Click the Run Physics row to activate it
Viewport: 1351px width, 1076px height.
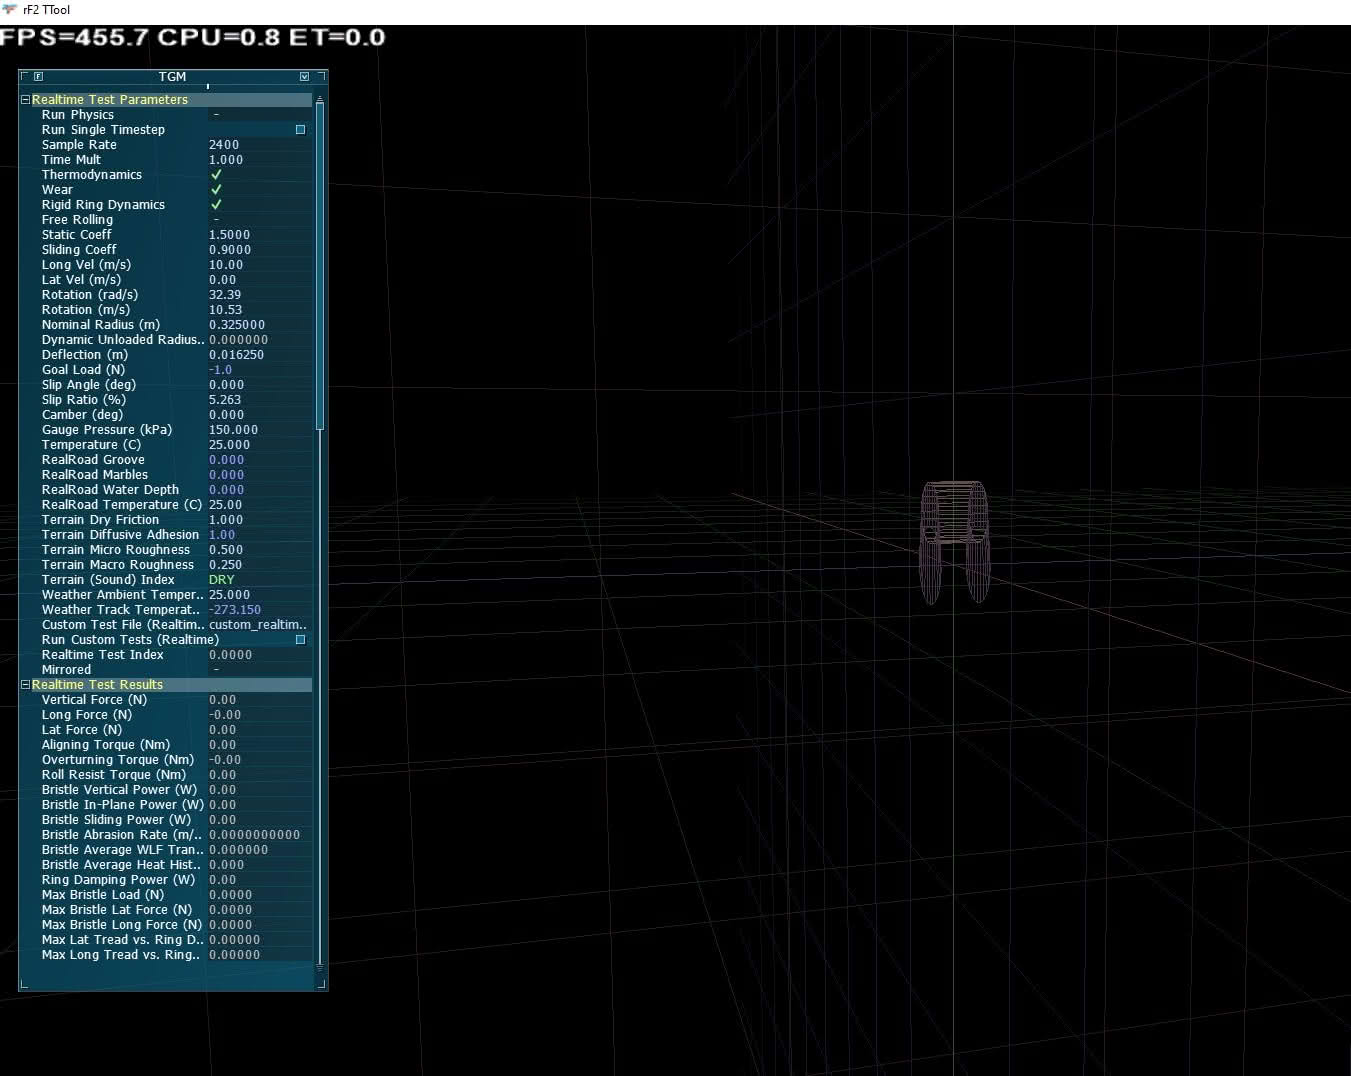click(120, 114)
